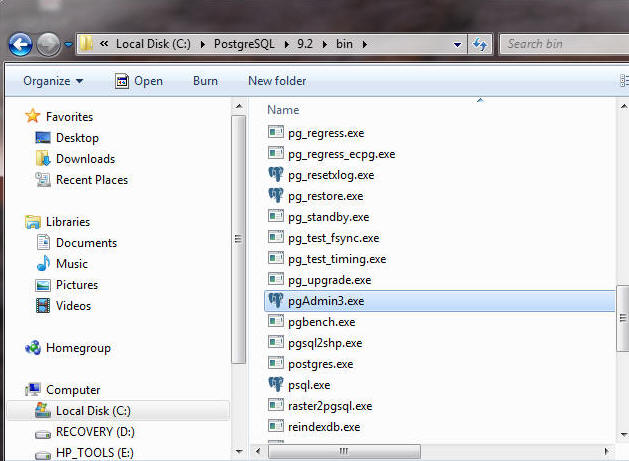The image size is (629, 461).
Task: Click file list vertical scroll up arrow
Action: point(623,107)
